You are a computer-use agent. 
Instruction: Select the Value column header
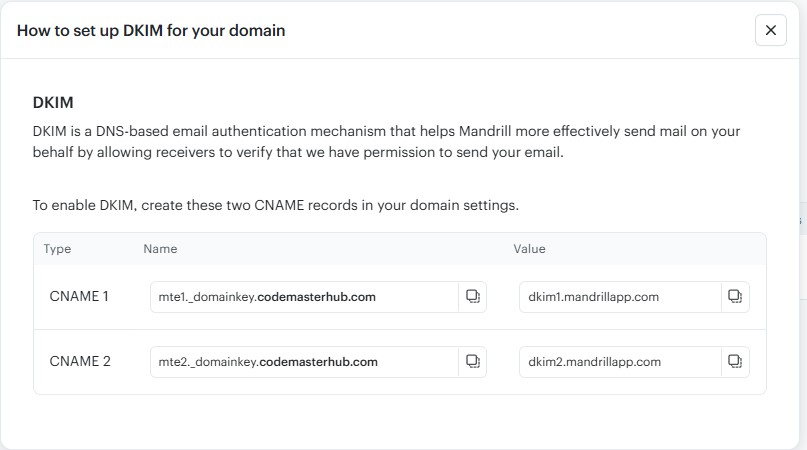(x=529, y=249)
